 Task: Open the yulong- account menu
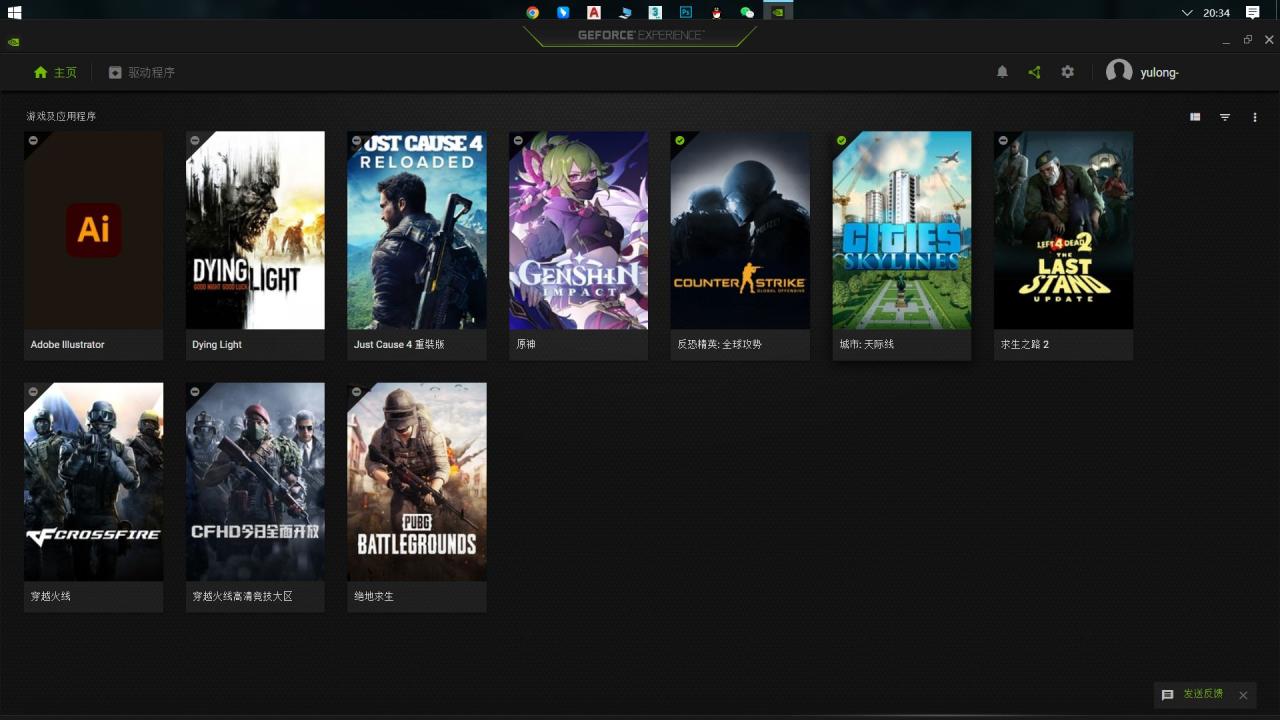(1160, 73)
